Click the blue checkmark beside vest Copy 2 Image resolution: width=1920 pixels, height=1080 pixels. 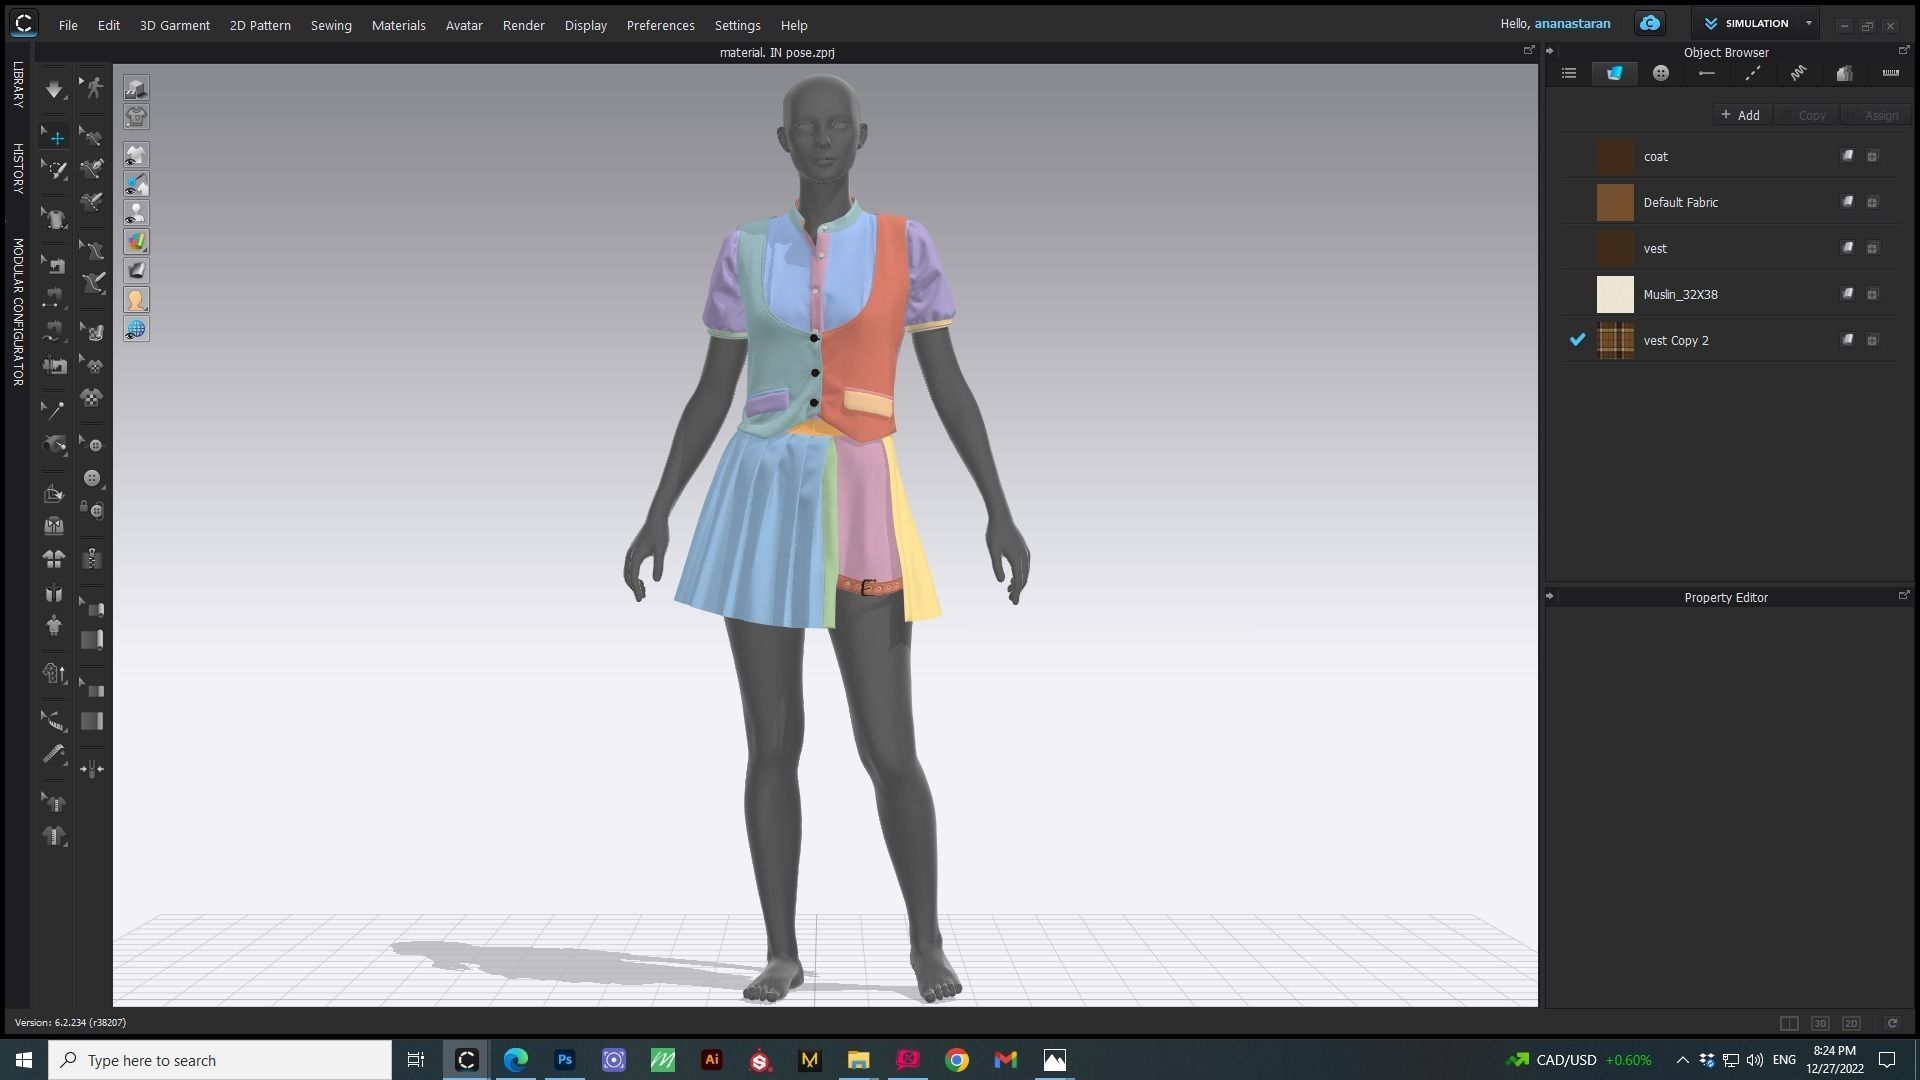(1578, 340)
